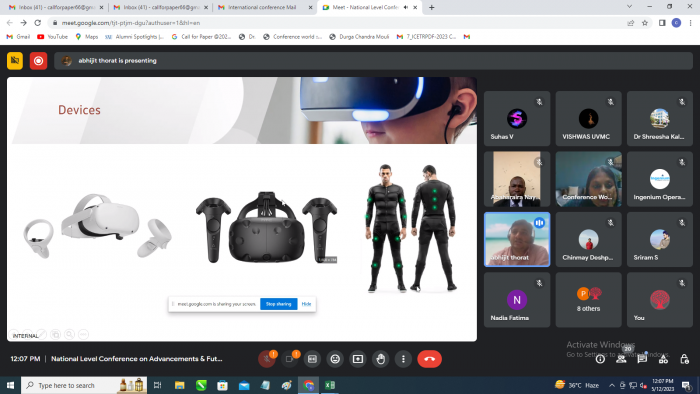Show the participants people panel
Screen dimensions: 700x394
[x=621, y=359]
